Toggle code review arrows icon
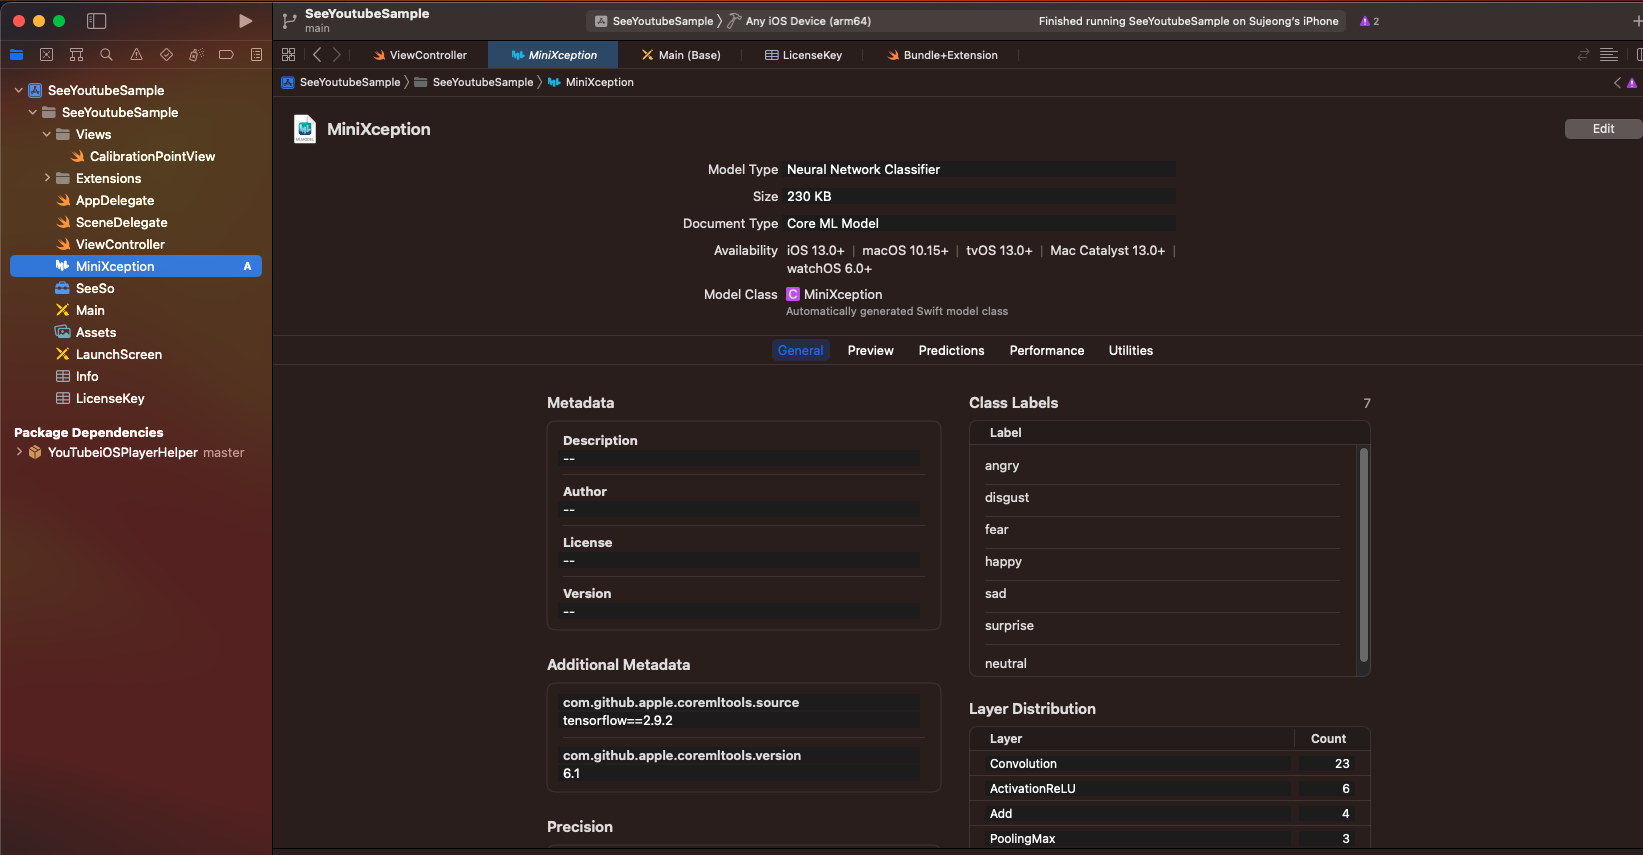Viewport: 1643px width, 855px height. click(x=1583, y=55)
